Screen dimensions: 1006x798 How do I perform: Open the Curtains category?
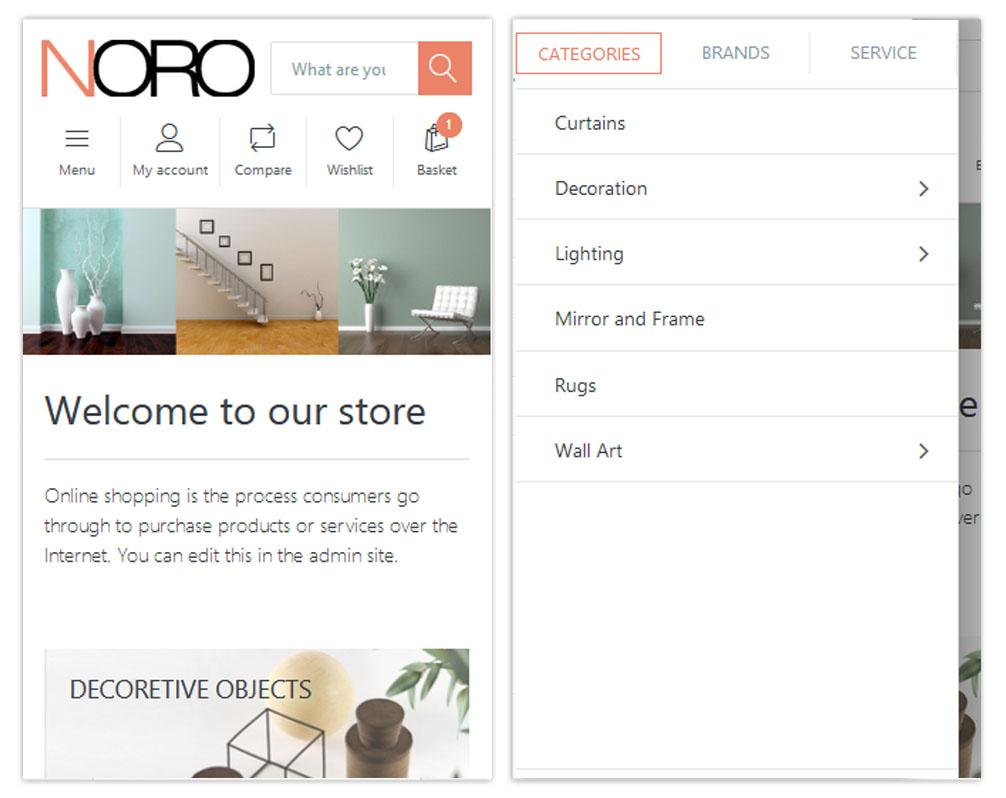736,123
